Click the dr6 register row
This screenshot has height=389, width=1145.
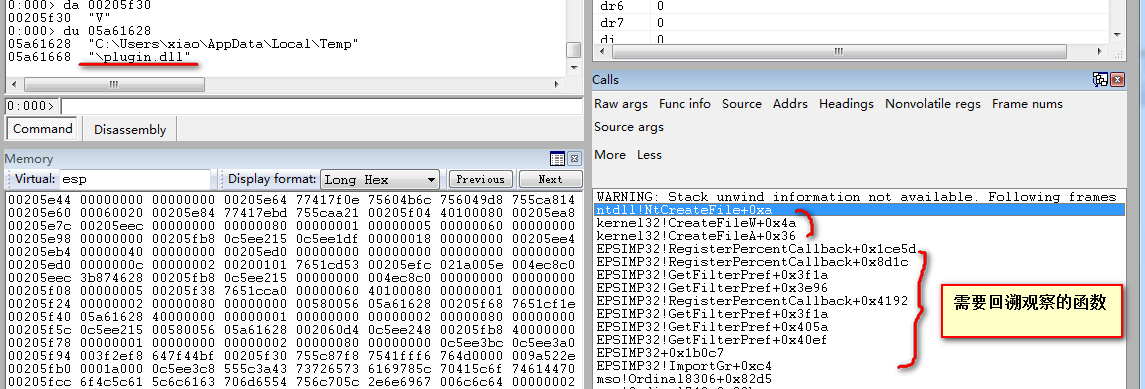point(851,6)
